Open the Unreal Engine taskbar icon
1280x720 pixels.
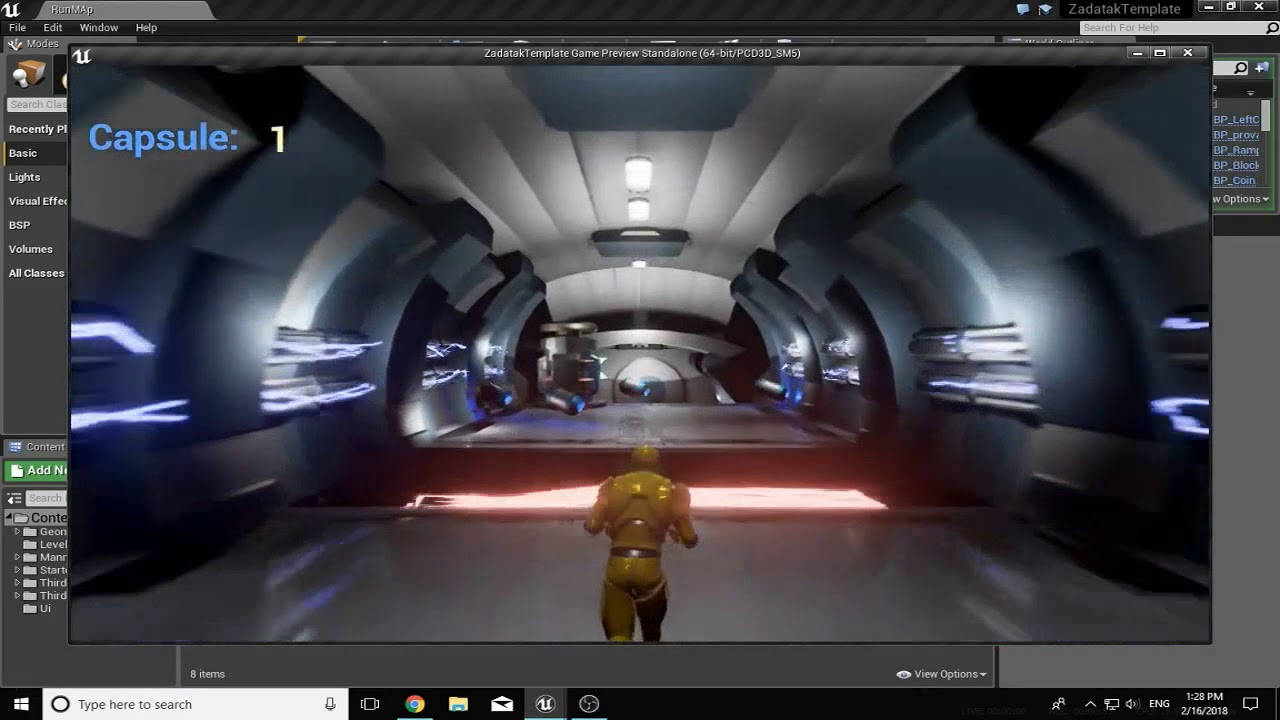point(545,704)
